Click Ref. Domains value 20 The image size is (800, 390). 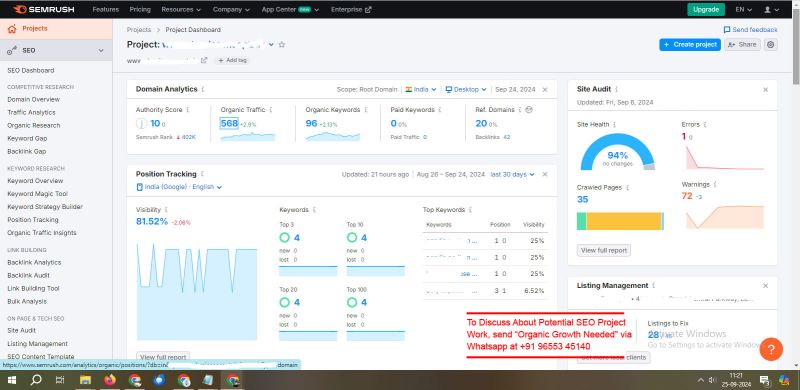pyautogui.click(x=481, y=123)
